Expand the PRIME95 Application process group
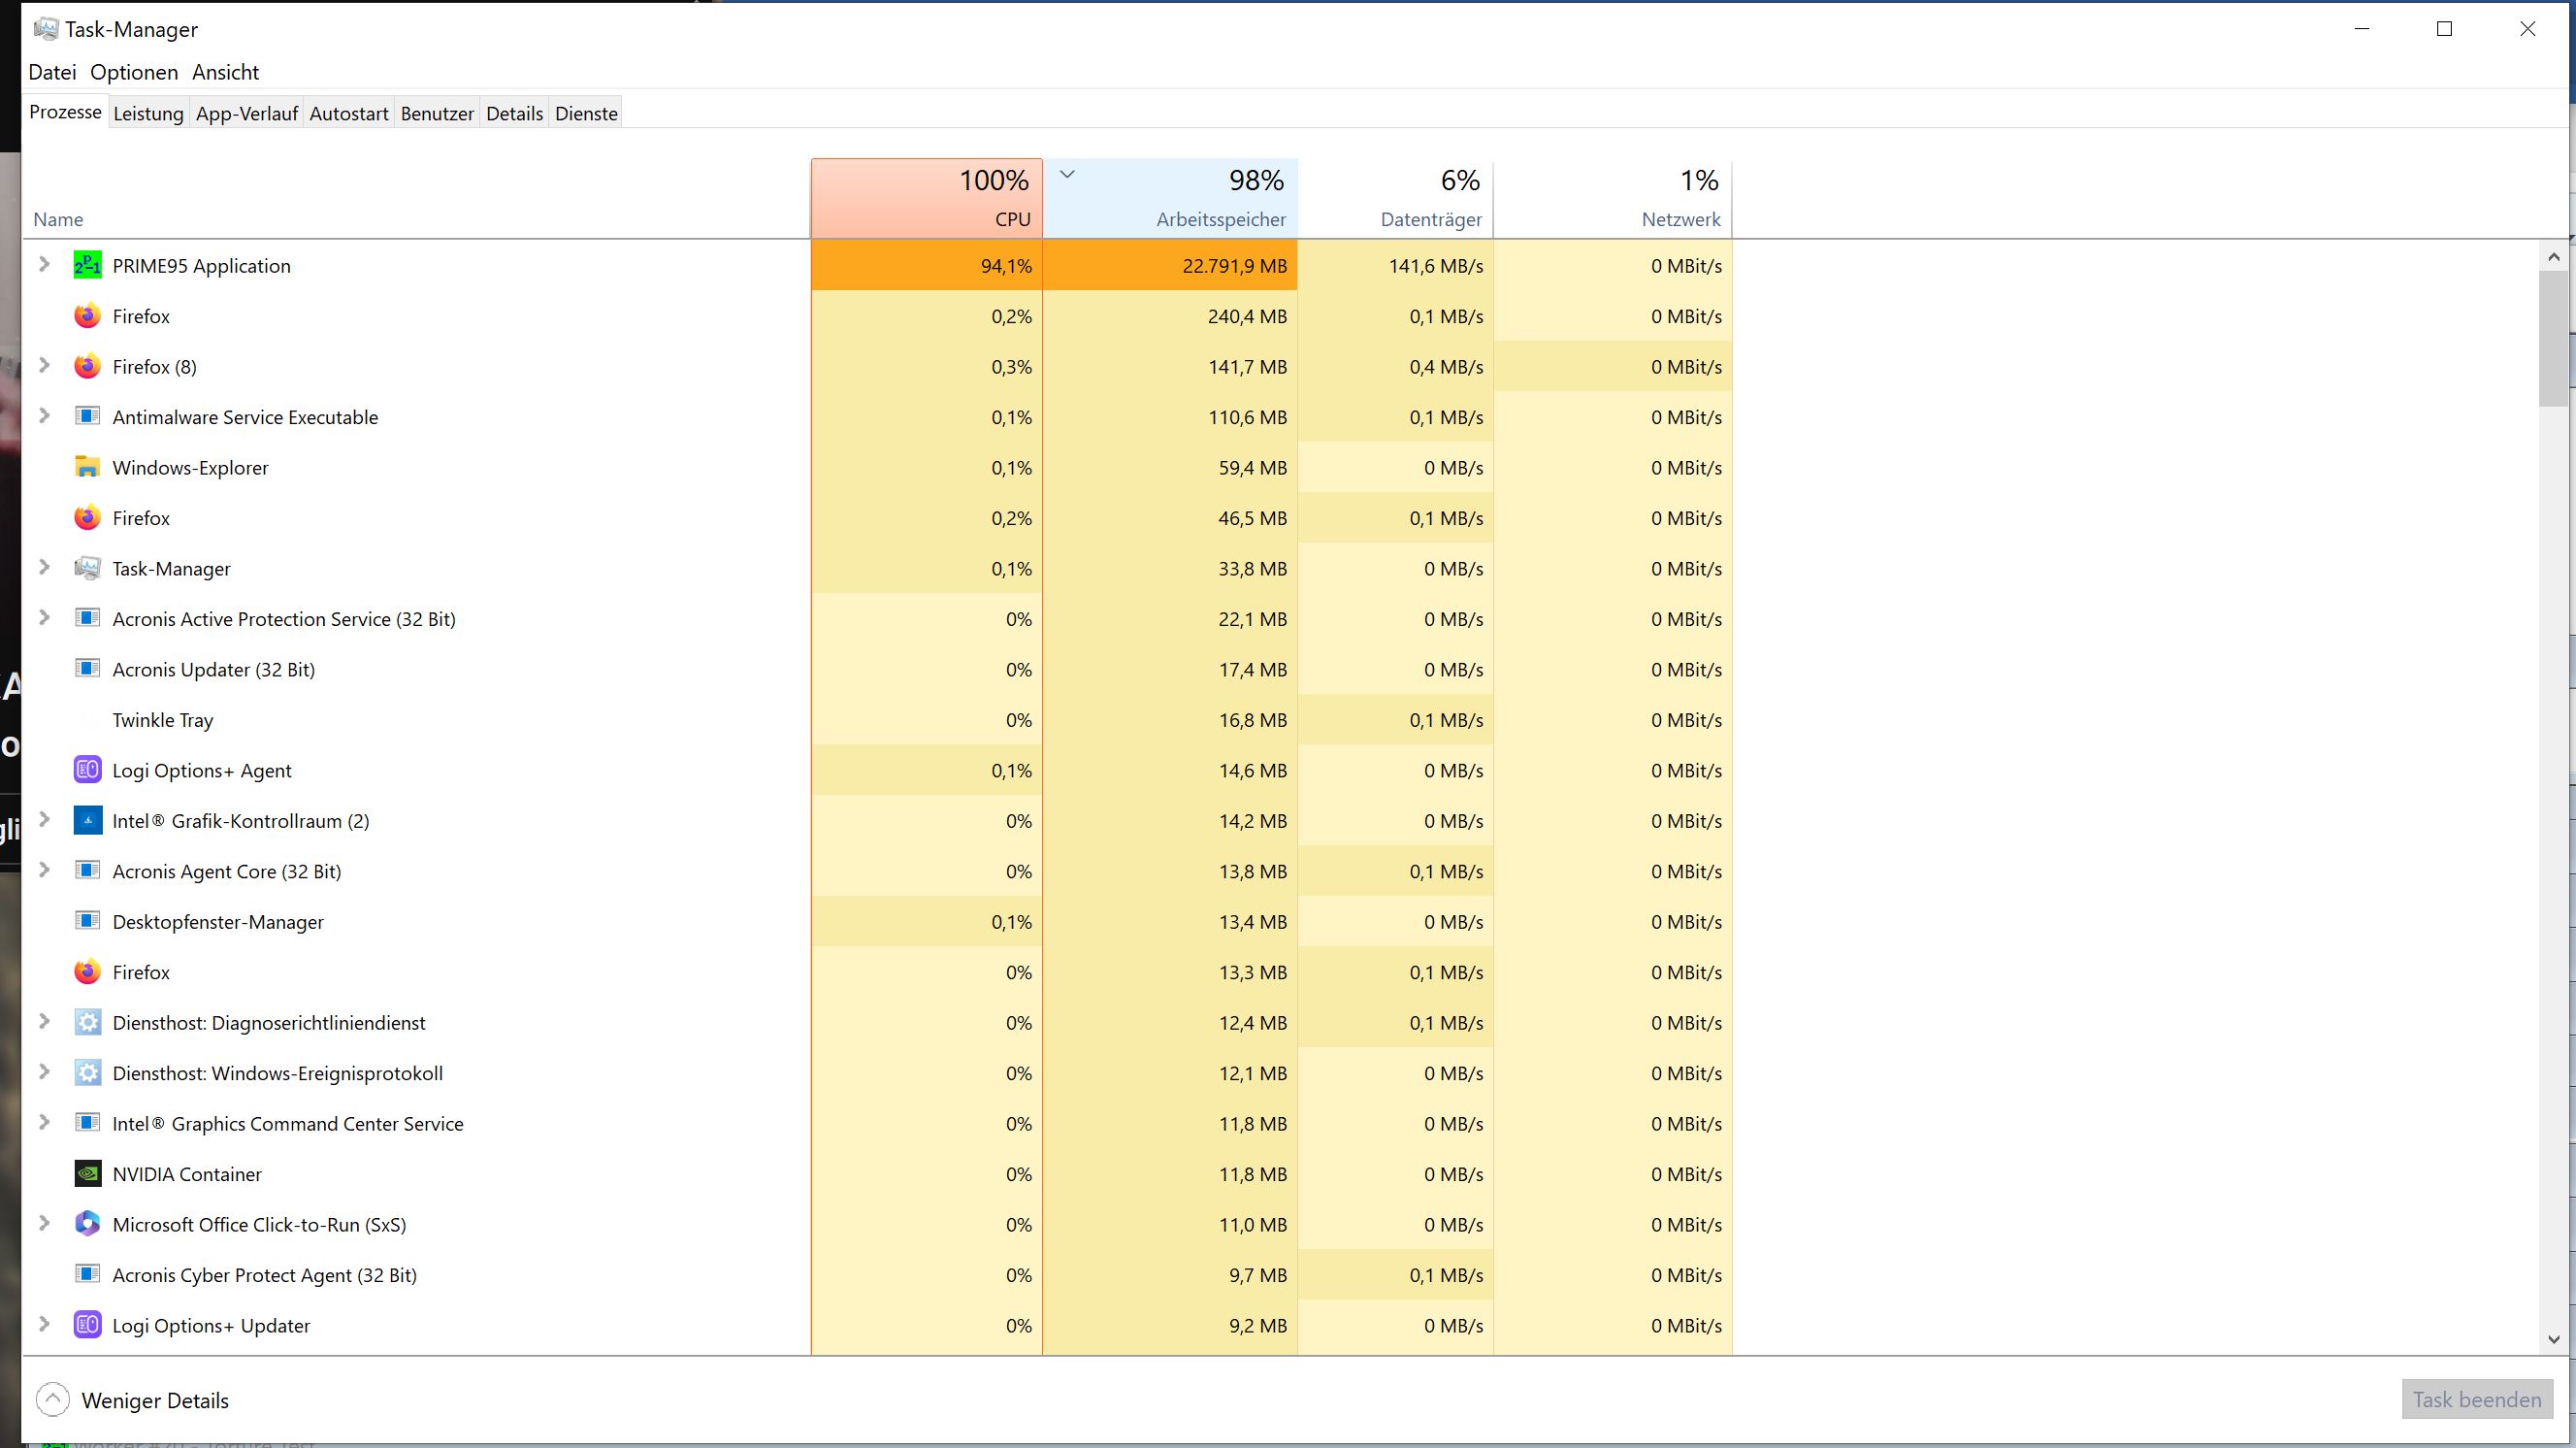Viewport: 2576px width, 1448px height. [x=44, y=265]
